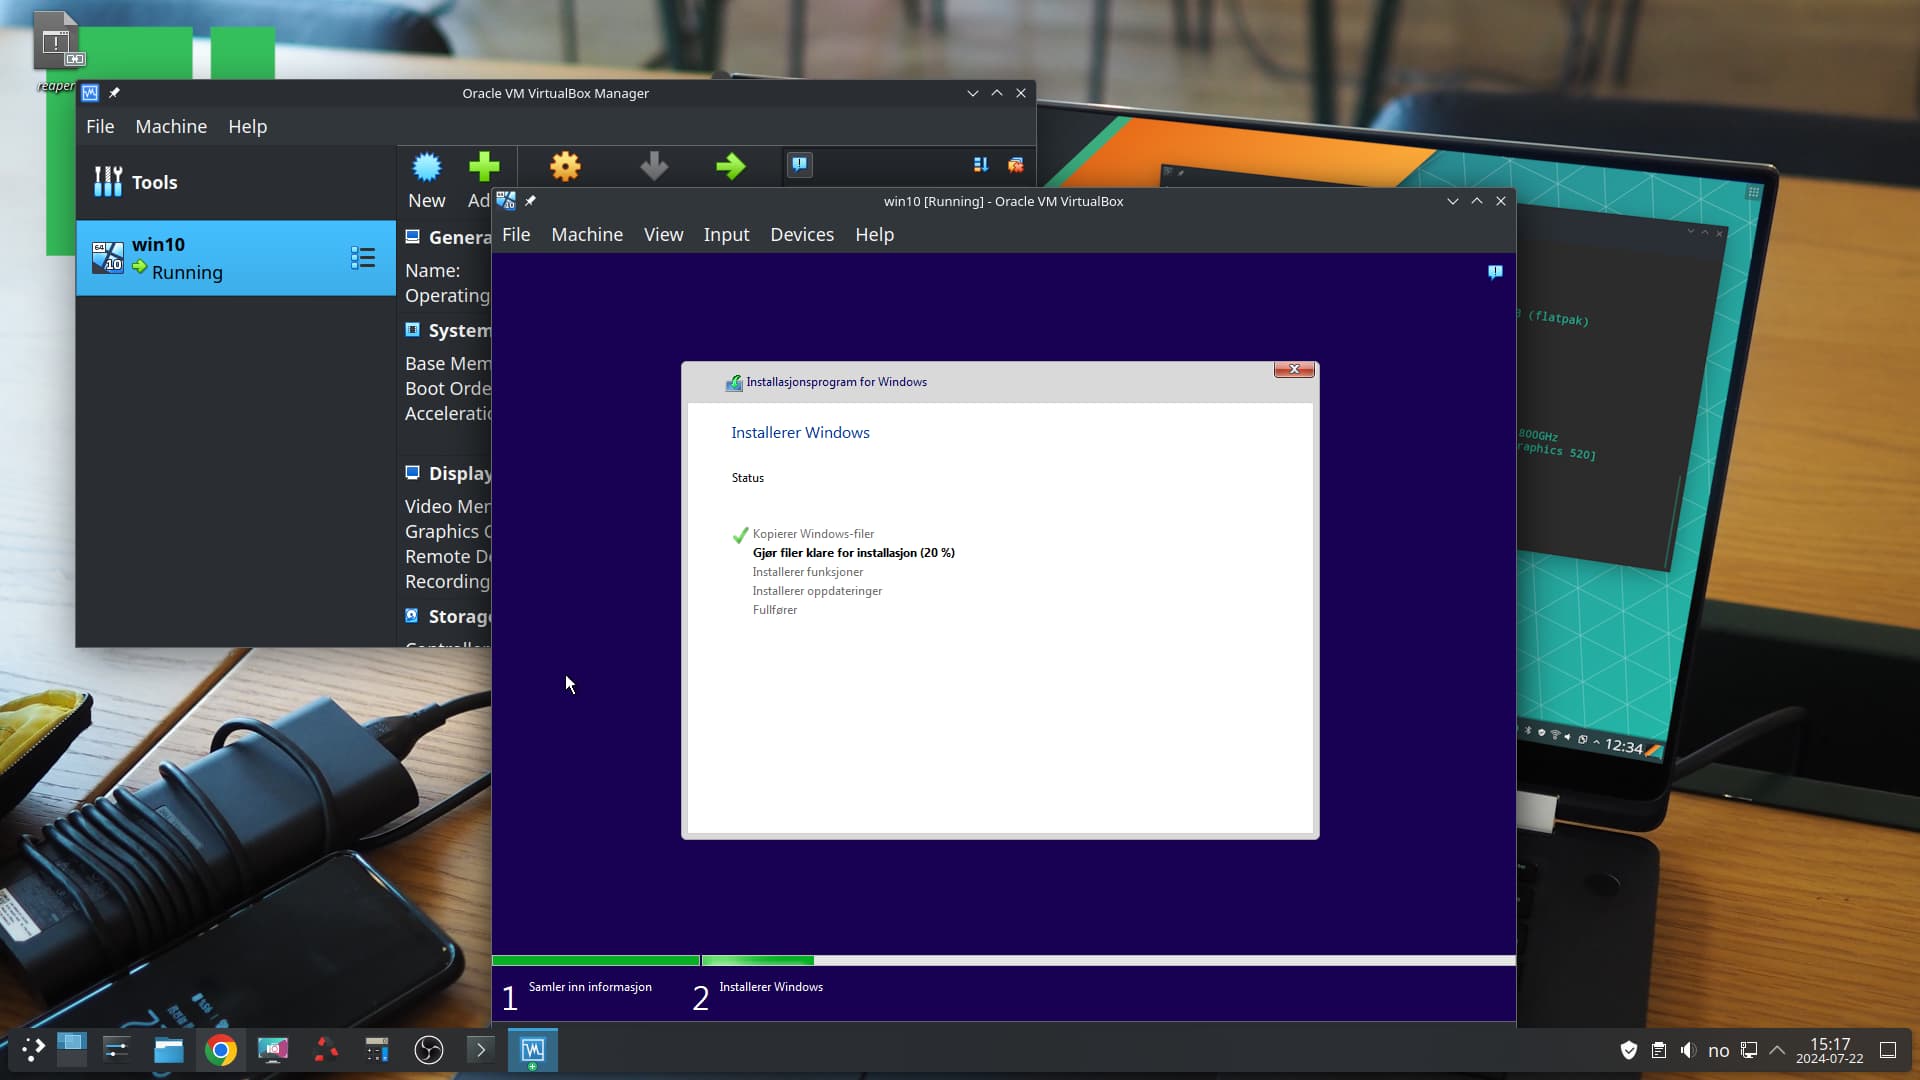The image size is (1920, 1080).
Task: Open the Help menu in the win10 VM window
Action: [x=874, y=235]
